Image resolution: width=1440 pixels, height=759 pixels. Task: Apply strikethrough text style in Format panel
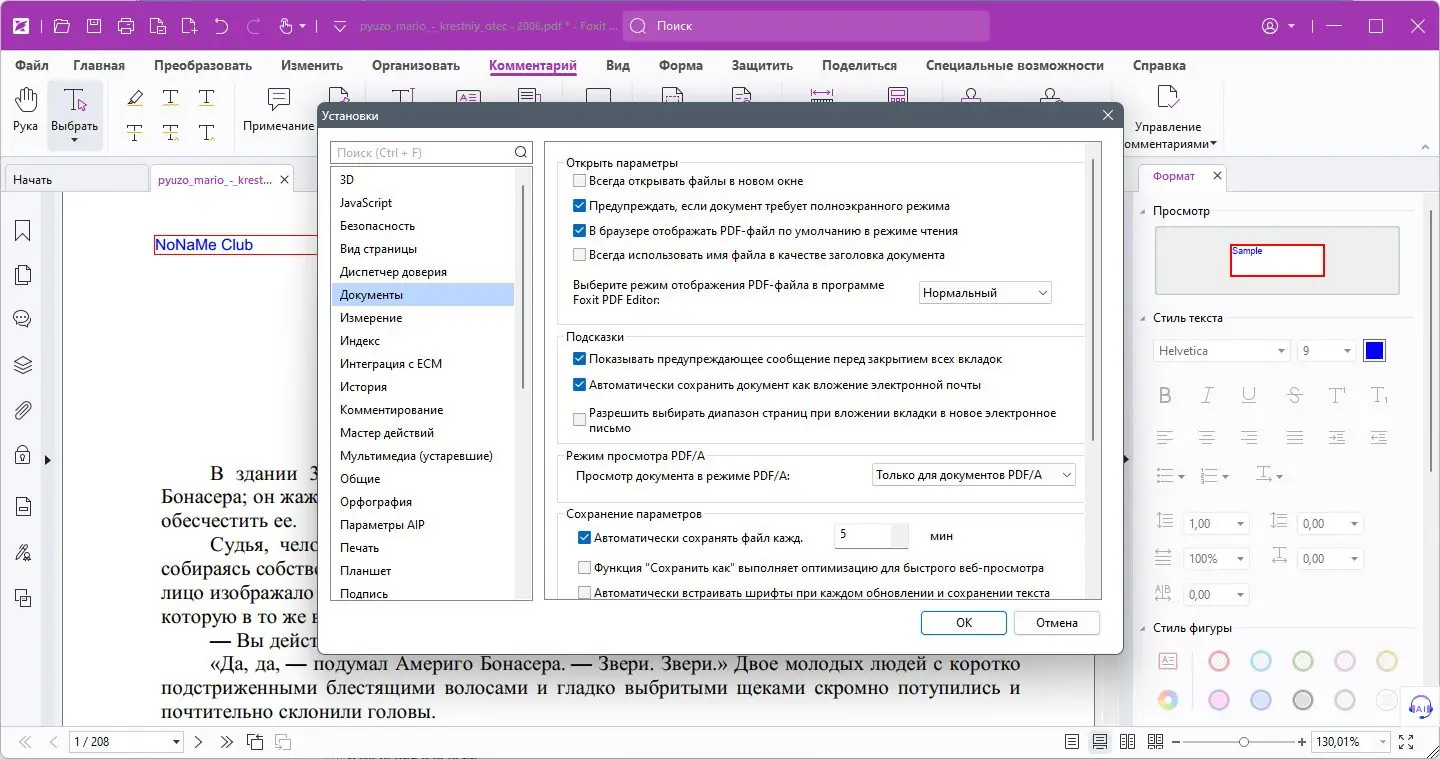[1295, 395]
